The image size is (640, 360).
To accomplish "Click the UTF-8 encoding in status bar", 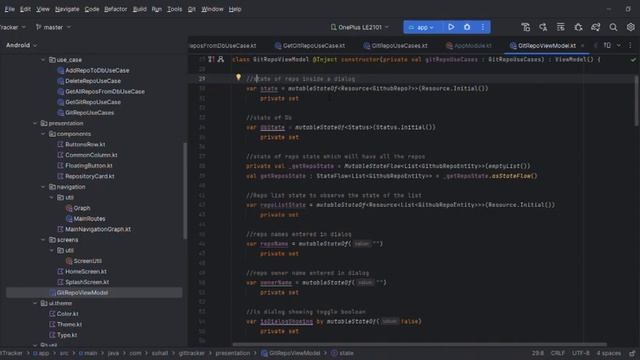I will pos(580,353).
